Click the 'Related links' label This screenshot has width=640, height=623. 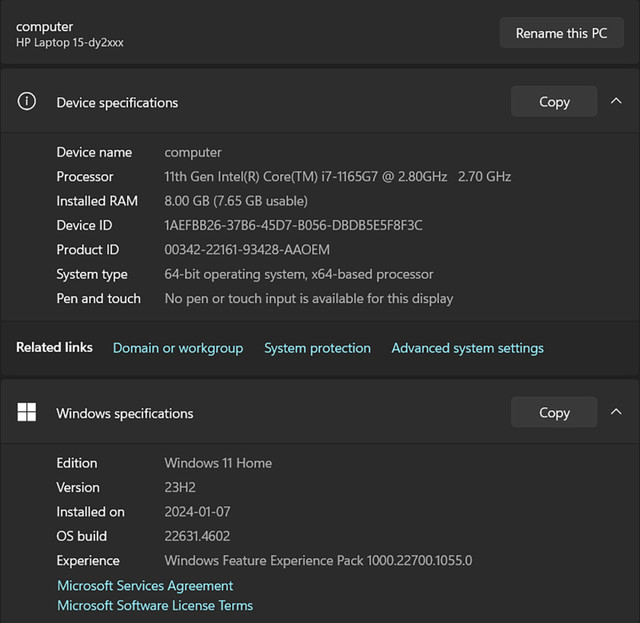pyautogui.click(x=54, y=347)
